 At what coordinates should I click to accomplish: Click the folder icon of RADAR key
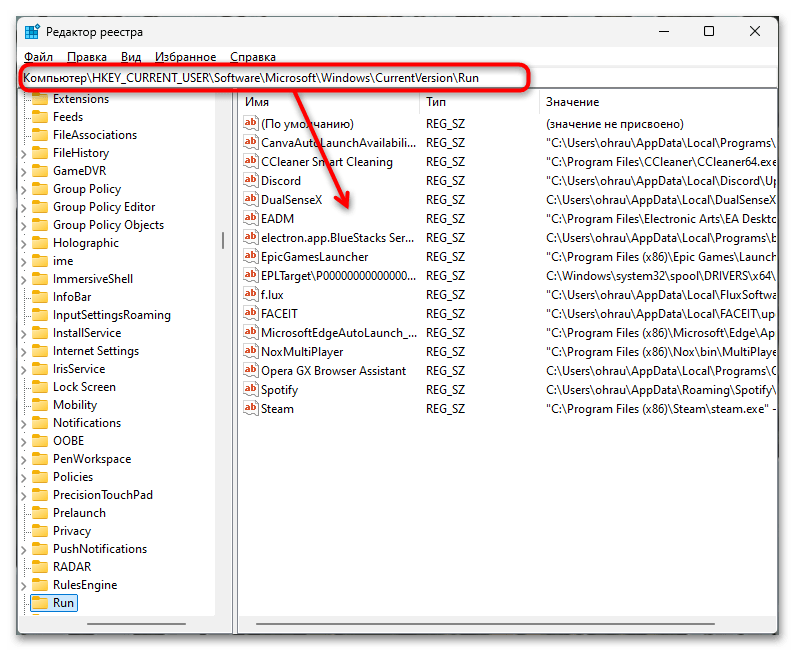(x=40, y=566)
